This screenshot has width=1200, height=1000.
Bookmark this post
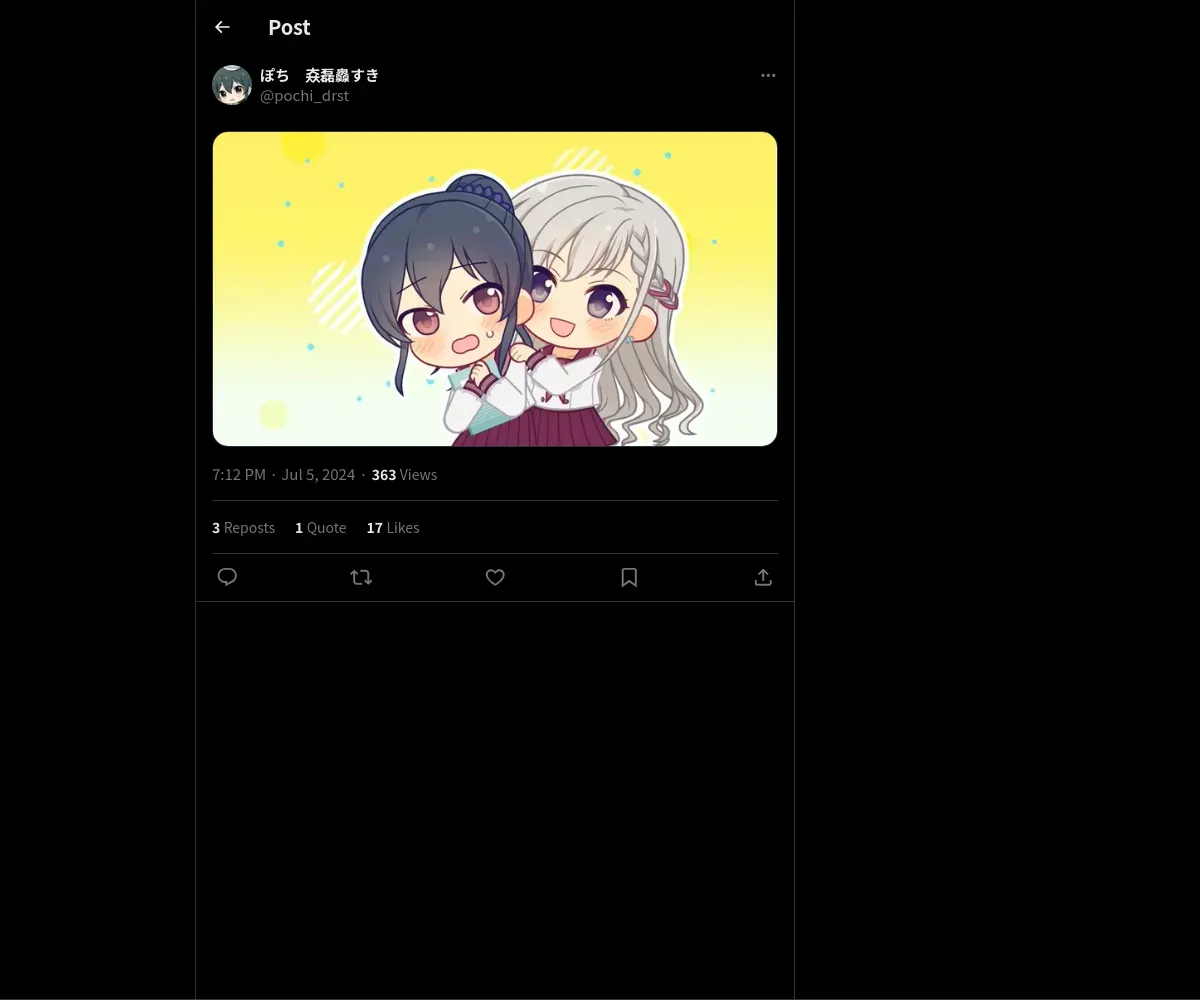pyautogui.click(x=629, y=577)
